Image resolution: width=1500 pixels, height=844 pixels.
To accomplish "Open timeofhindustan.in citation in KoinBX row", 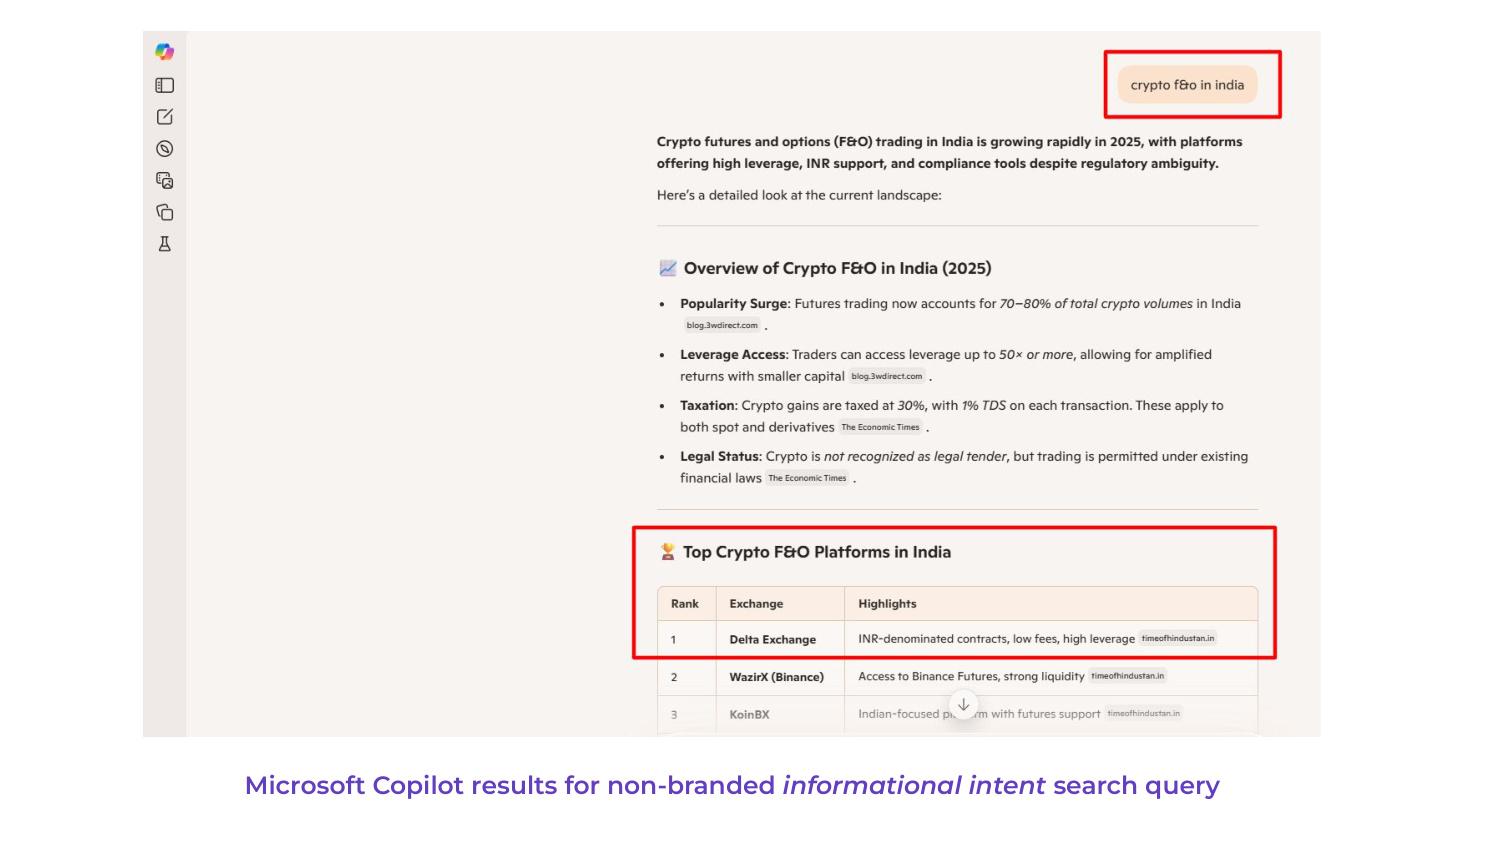I will click(1143, 714).
